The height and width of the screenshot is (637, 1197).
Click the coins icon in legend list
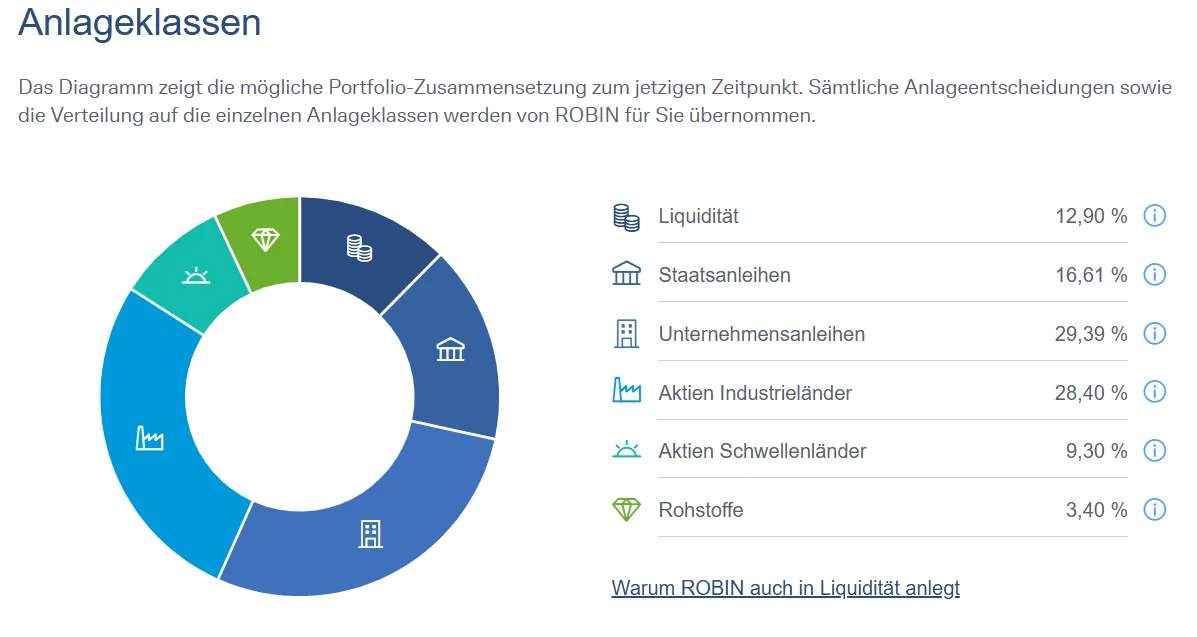626,217
